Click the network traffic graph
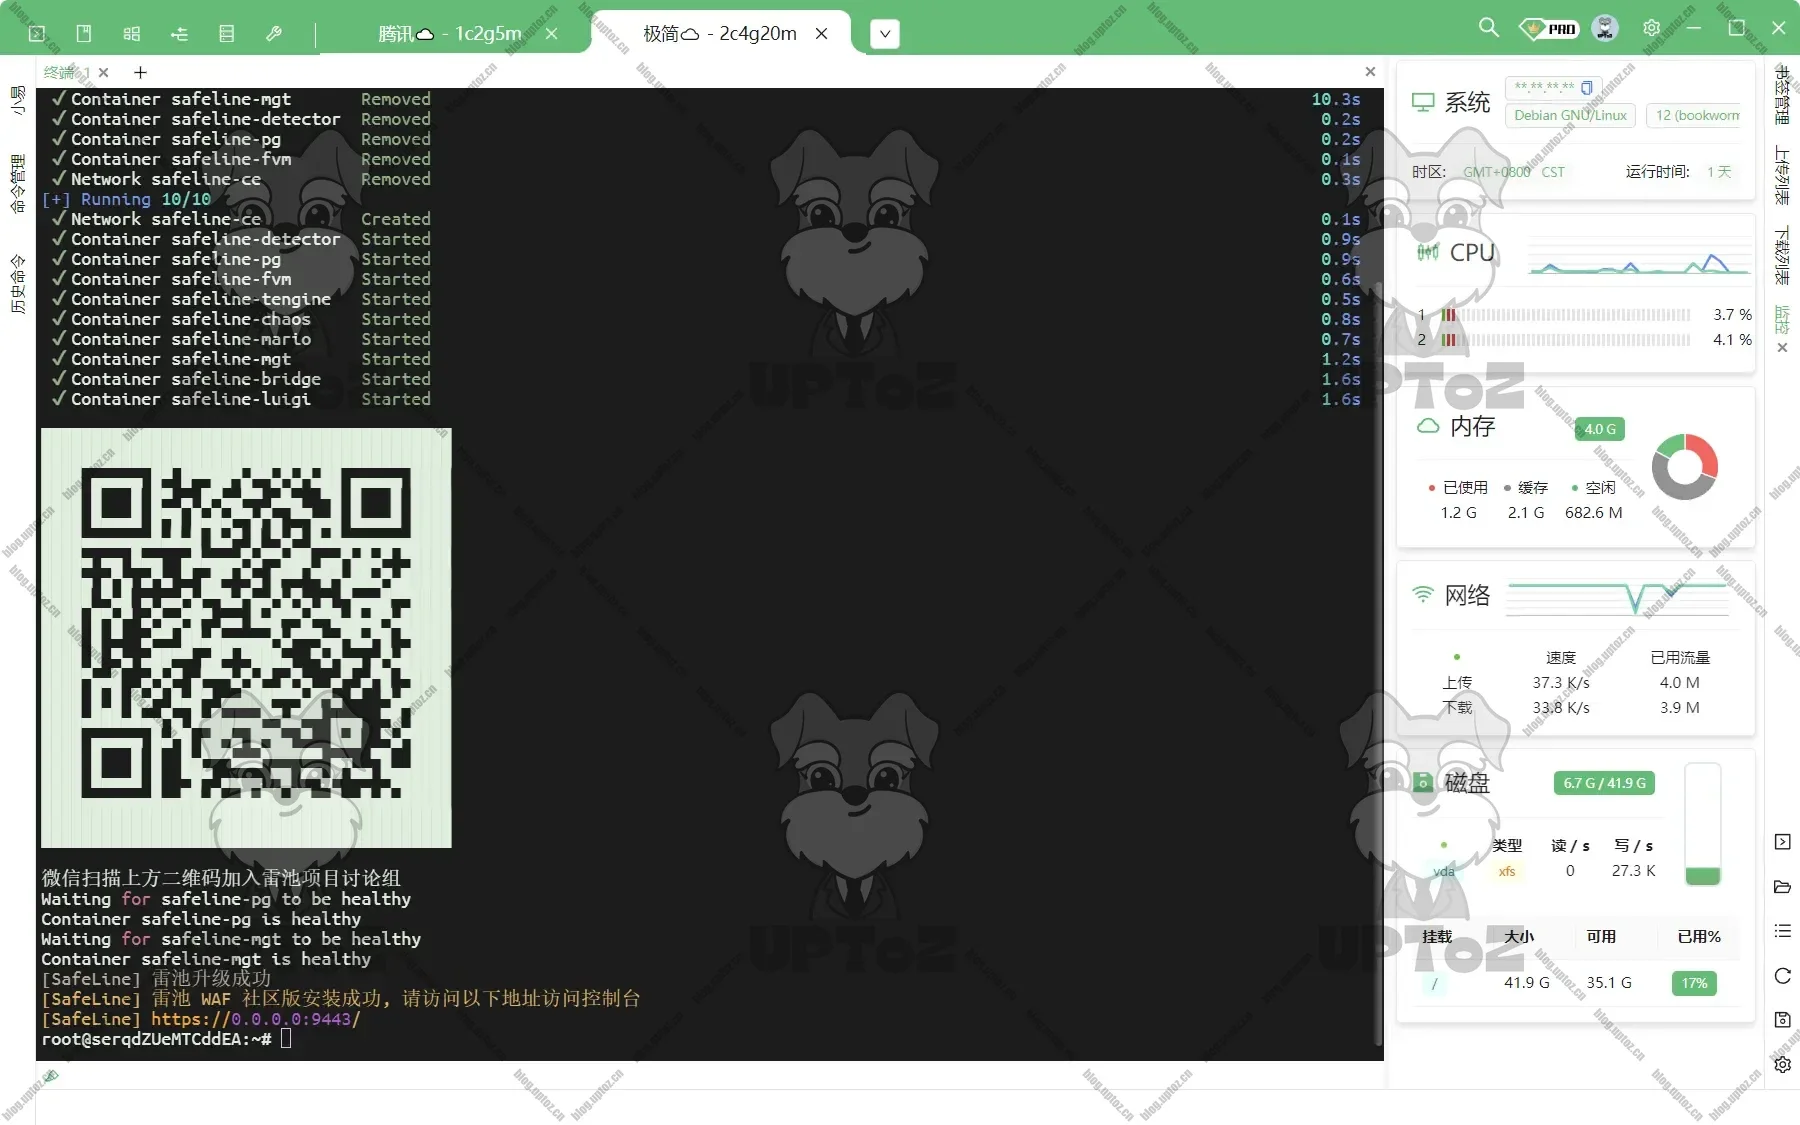1800x1125 pixels. (1619, 598)
